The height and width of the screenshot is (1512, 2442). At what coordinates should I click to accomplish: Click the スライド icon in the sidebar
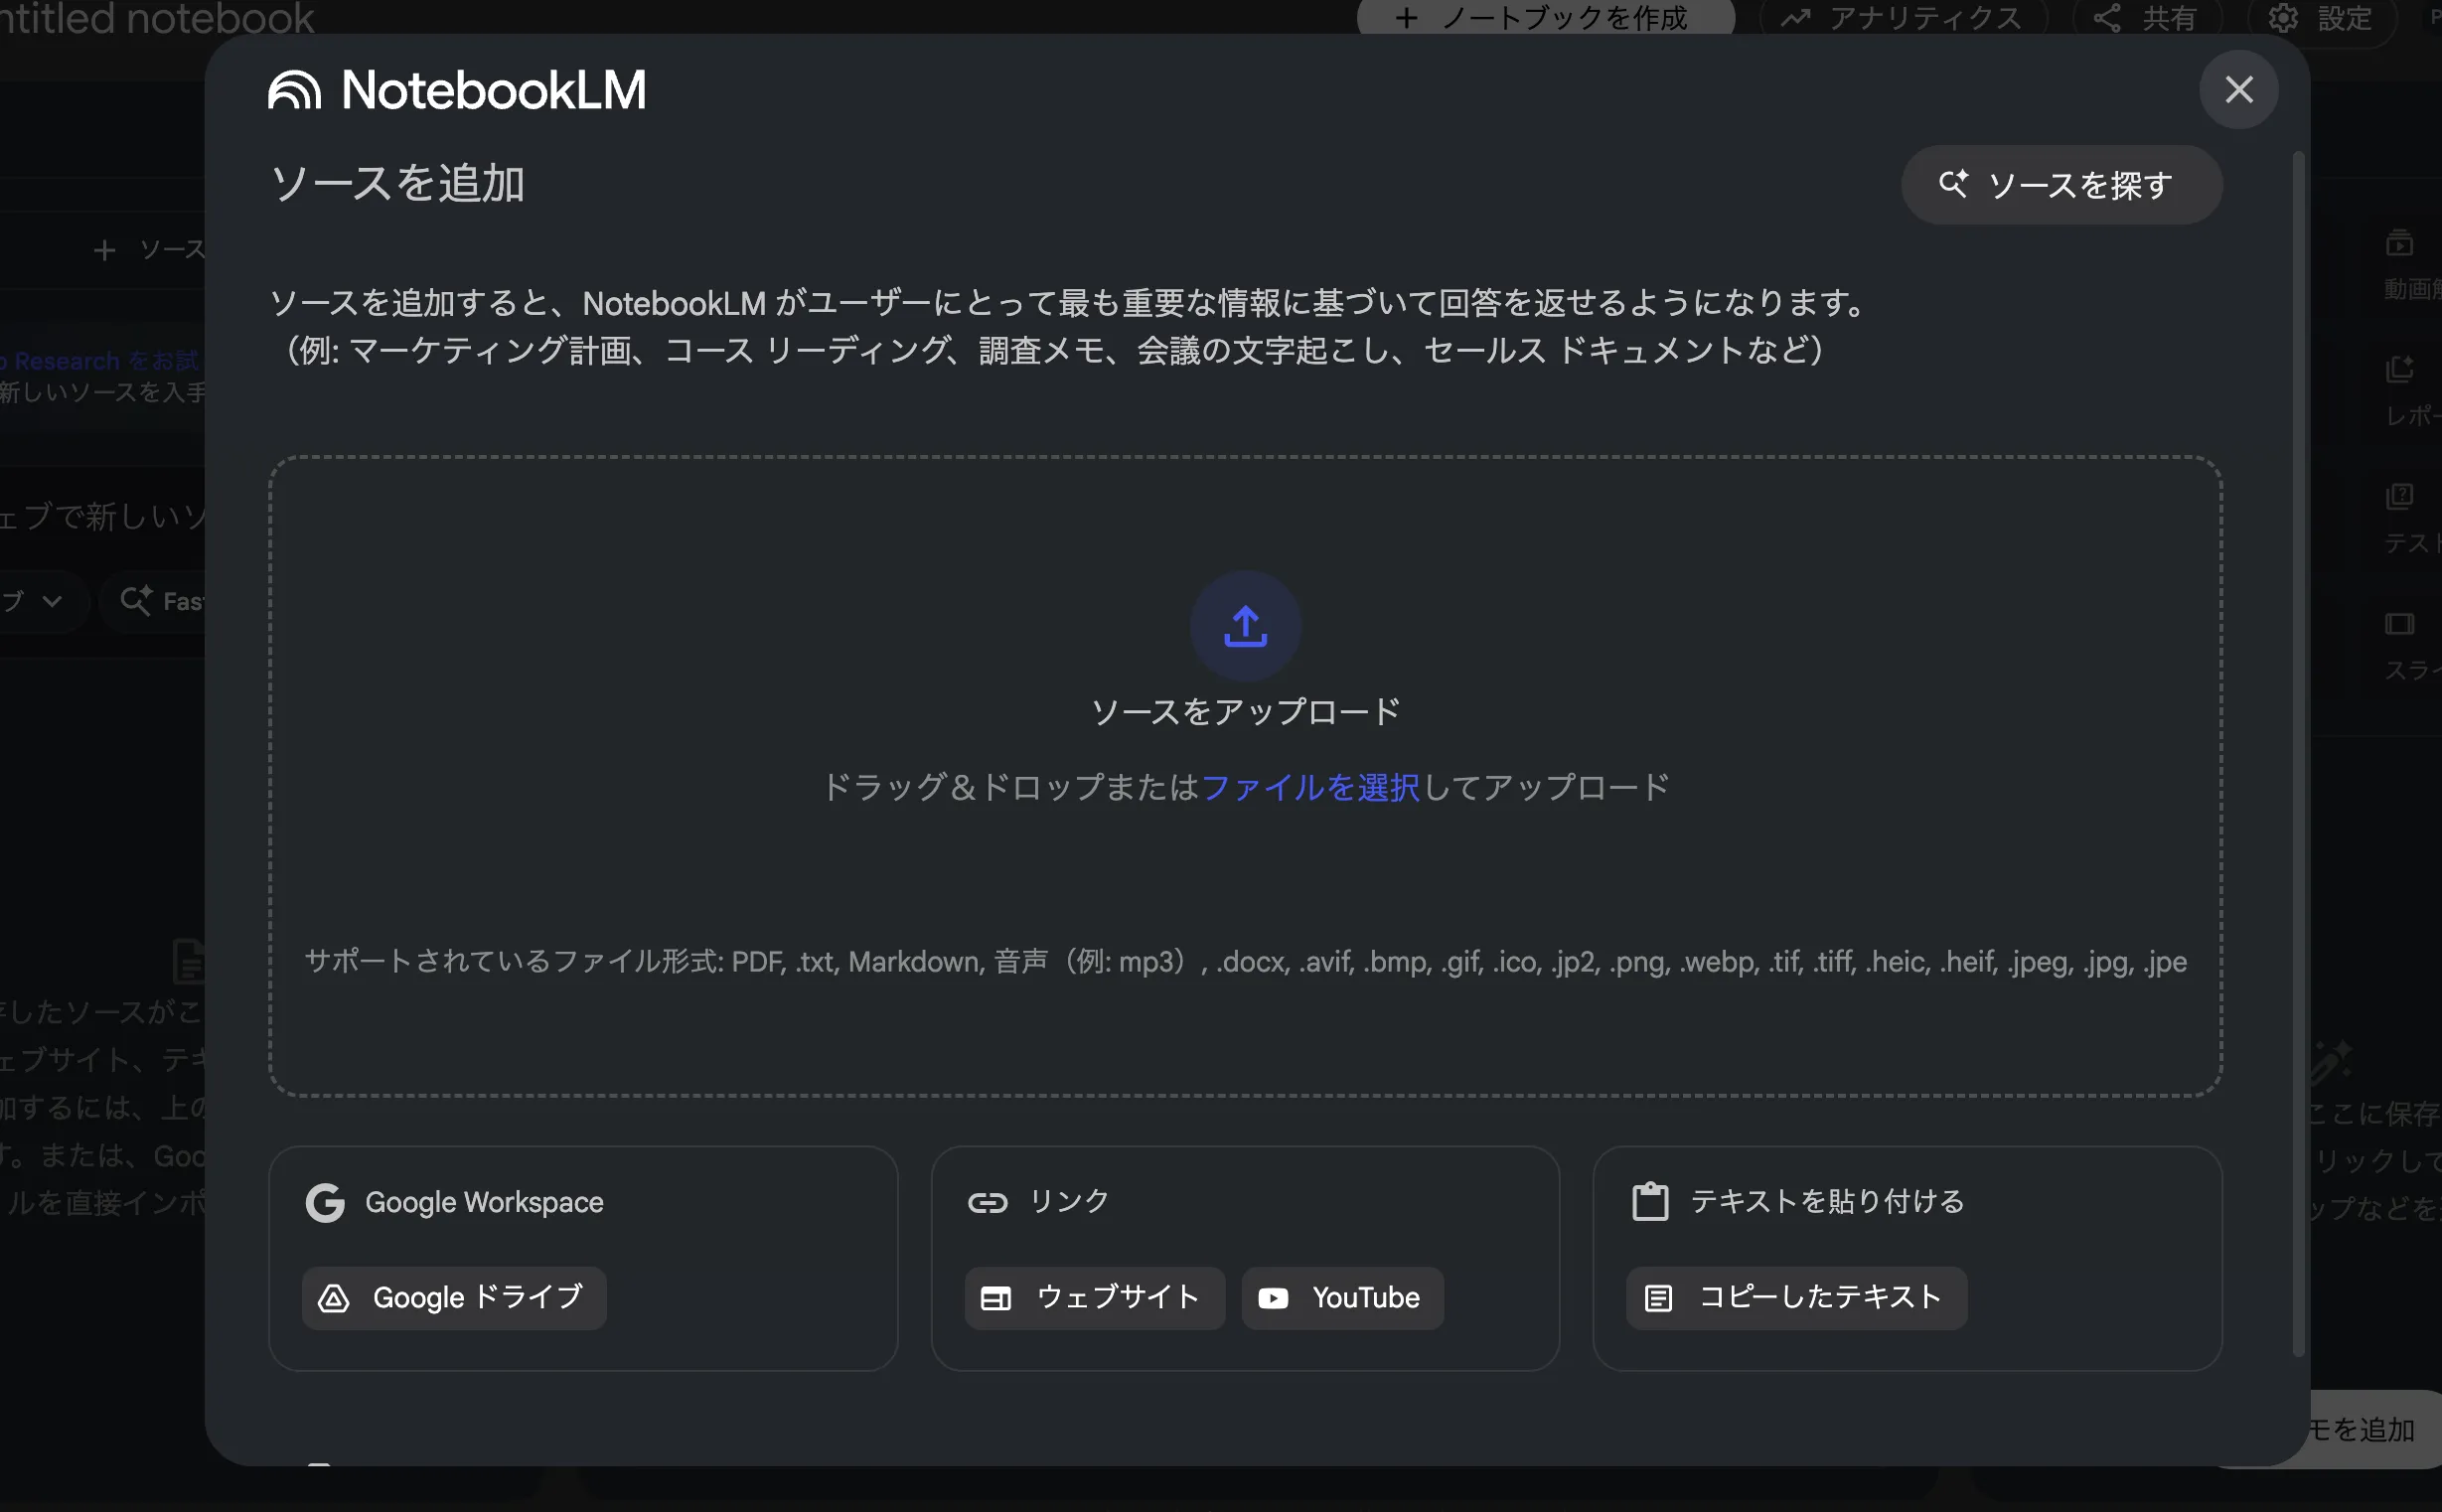click(2400, 623)
